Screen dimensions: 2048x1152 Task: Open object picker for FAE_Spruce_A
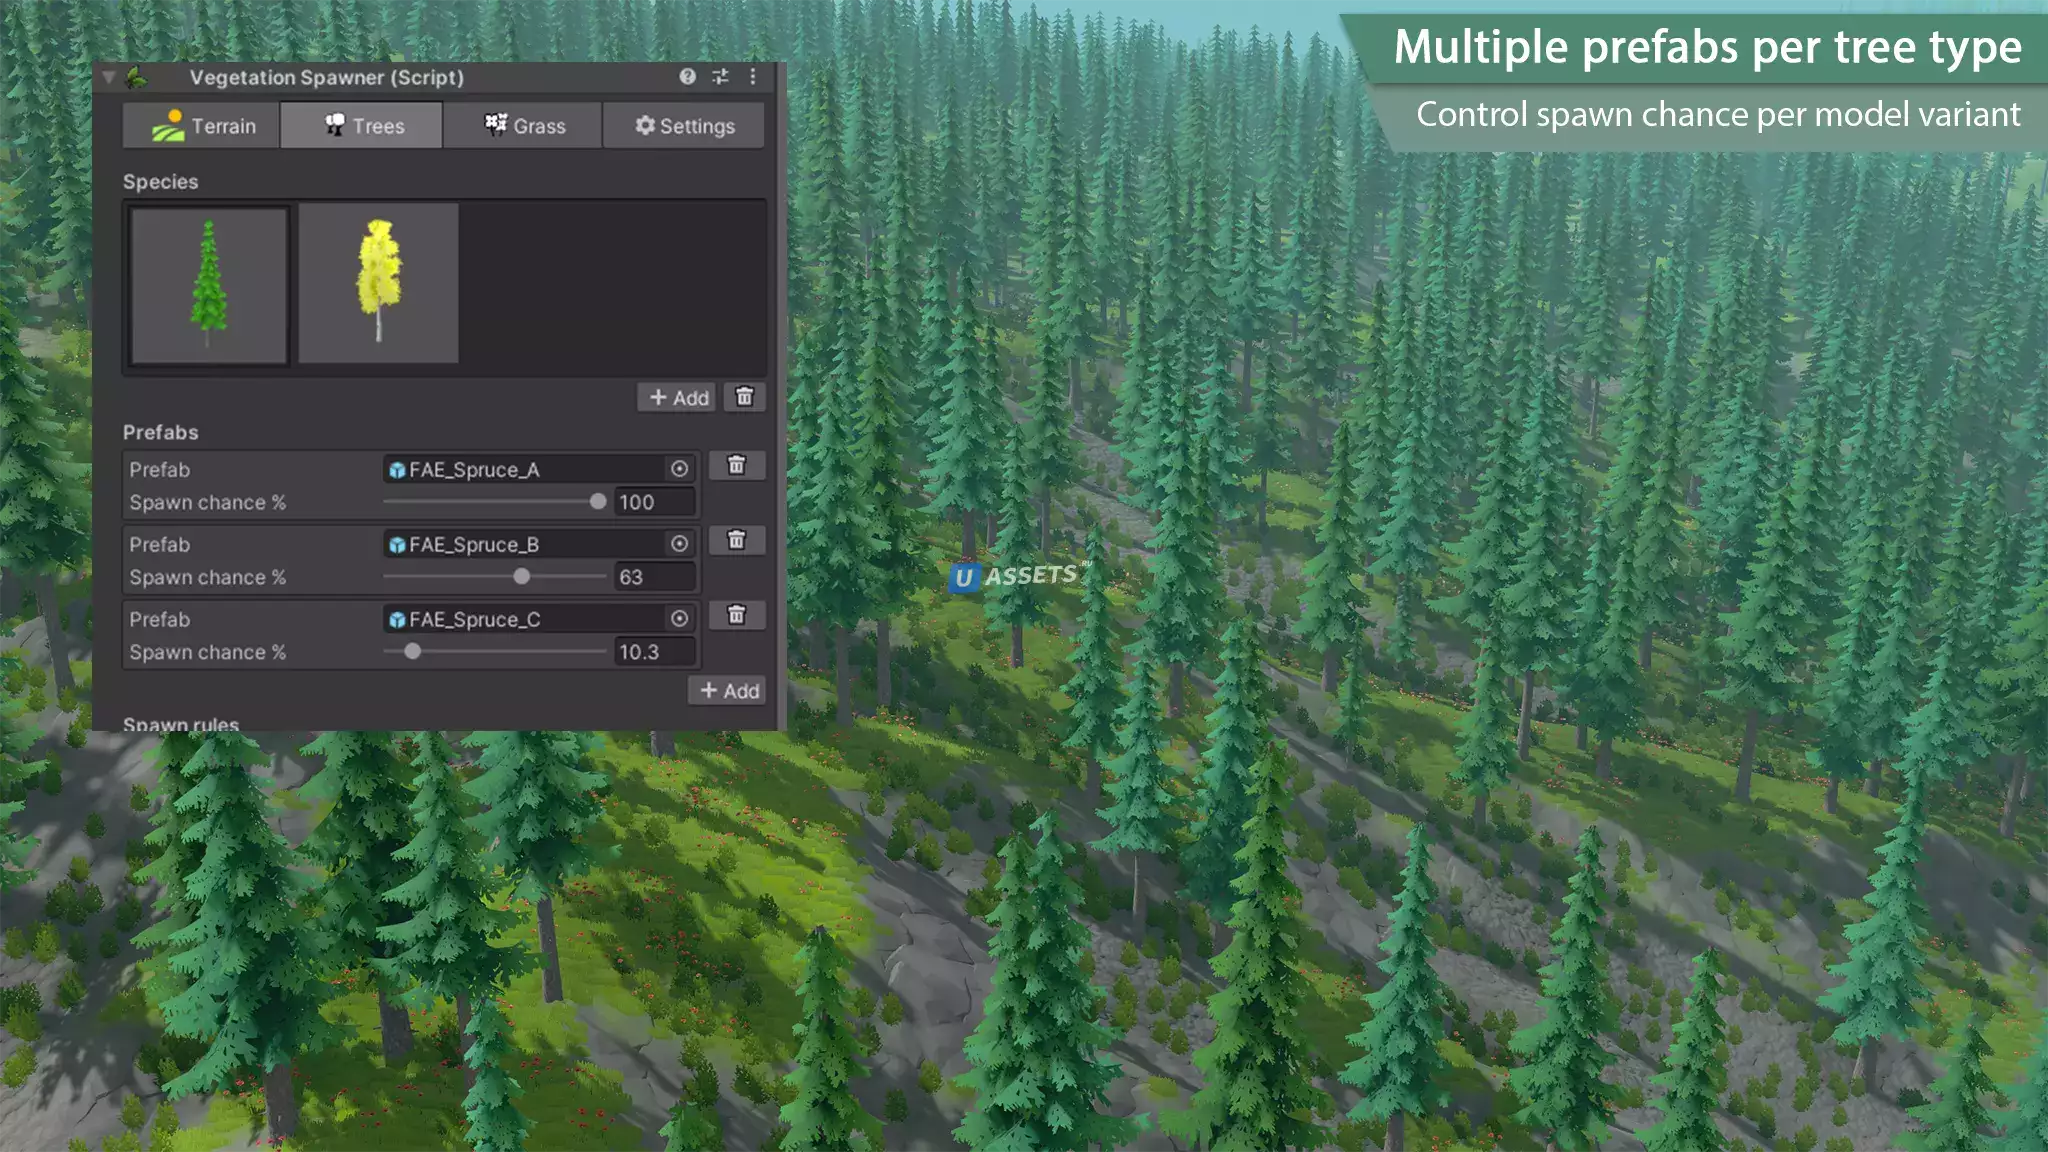(x=679, y=469)
